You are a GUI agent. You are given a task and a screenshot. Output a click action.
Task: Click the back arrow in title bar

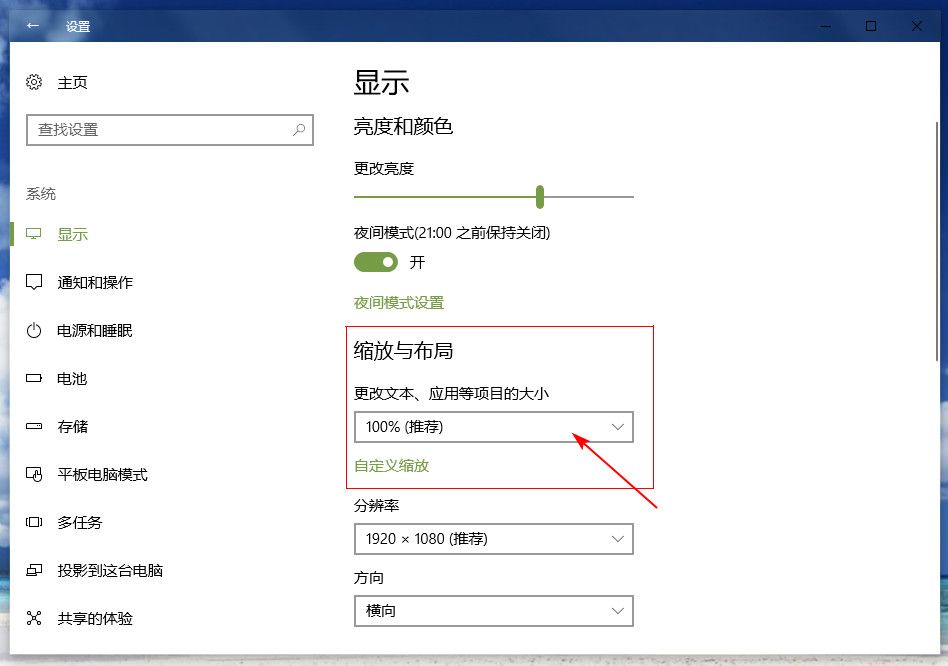[x=33, y=26]
